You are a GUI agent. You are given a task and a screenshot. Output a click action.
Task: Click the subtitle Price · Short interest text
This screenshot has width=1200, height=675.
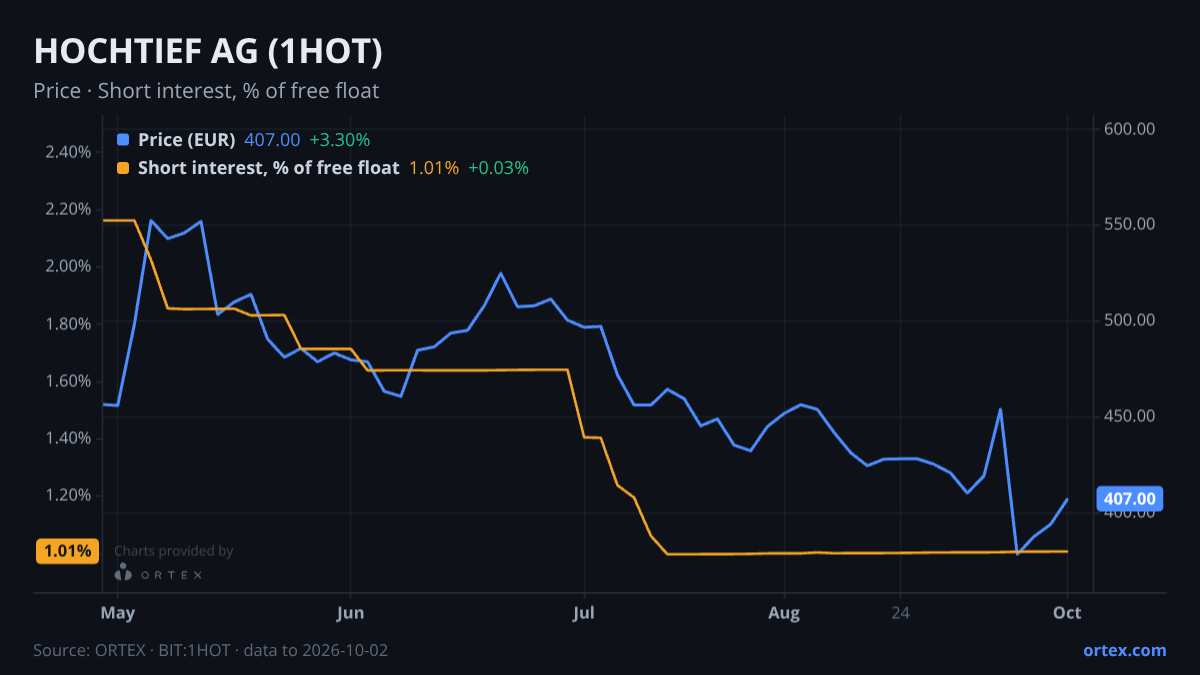tap(206, 91)
